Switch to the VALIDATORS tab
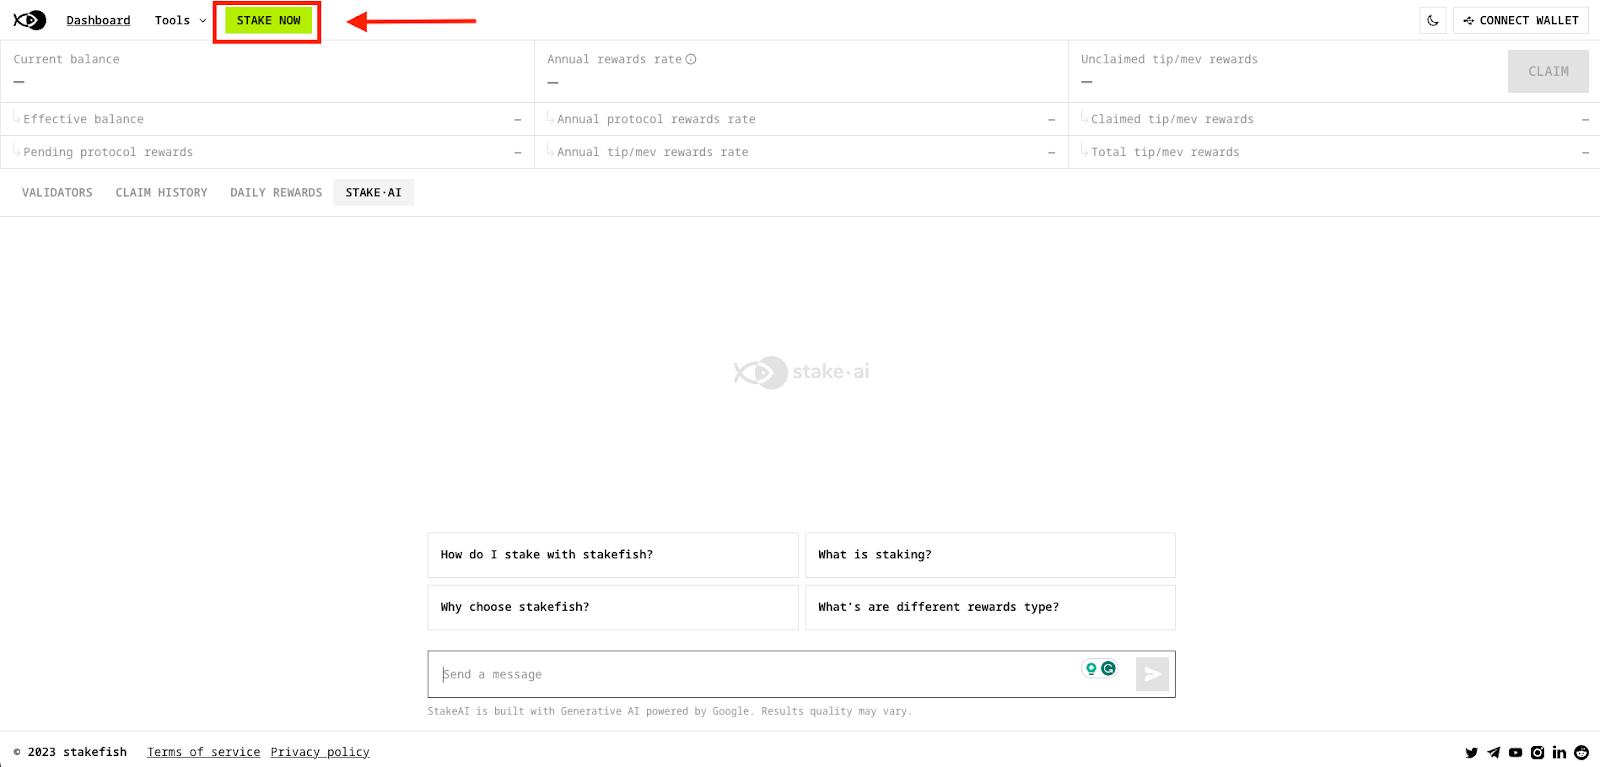 (x=57, y=192)
